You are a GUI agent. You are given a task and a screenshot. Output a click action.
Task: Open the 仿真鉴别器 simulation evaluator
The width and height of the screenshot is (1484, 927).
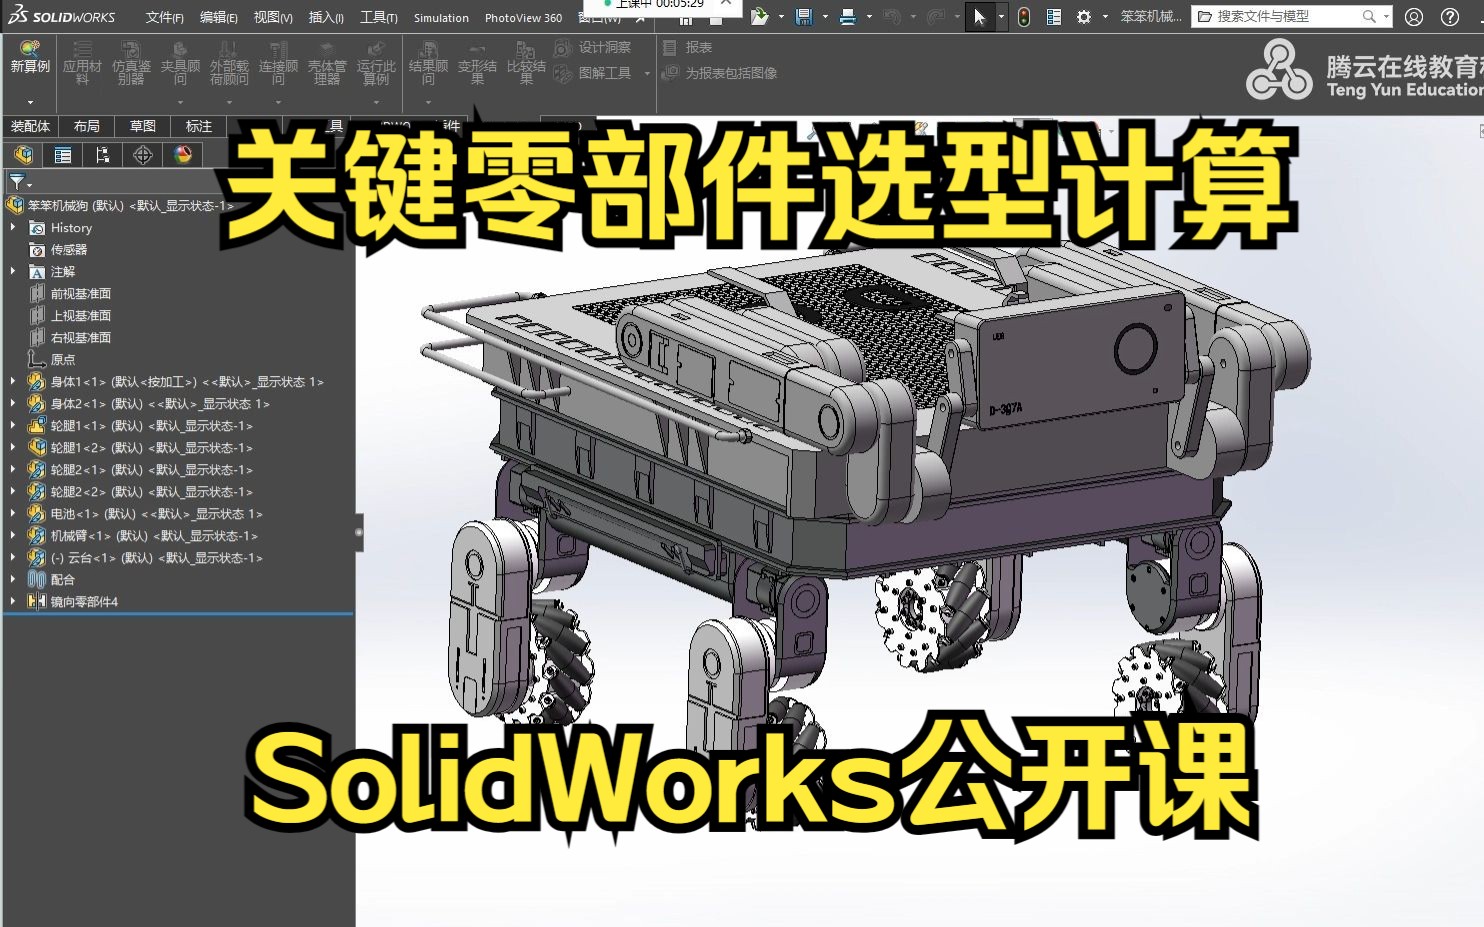(x=131, y=63)
